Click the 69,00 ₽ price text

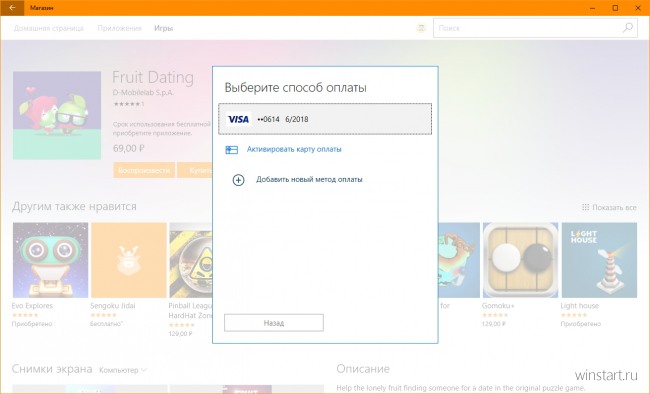(x=129, y=148)
